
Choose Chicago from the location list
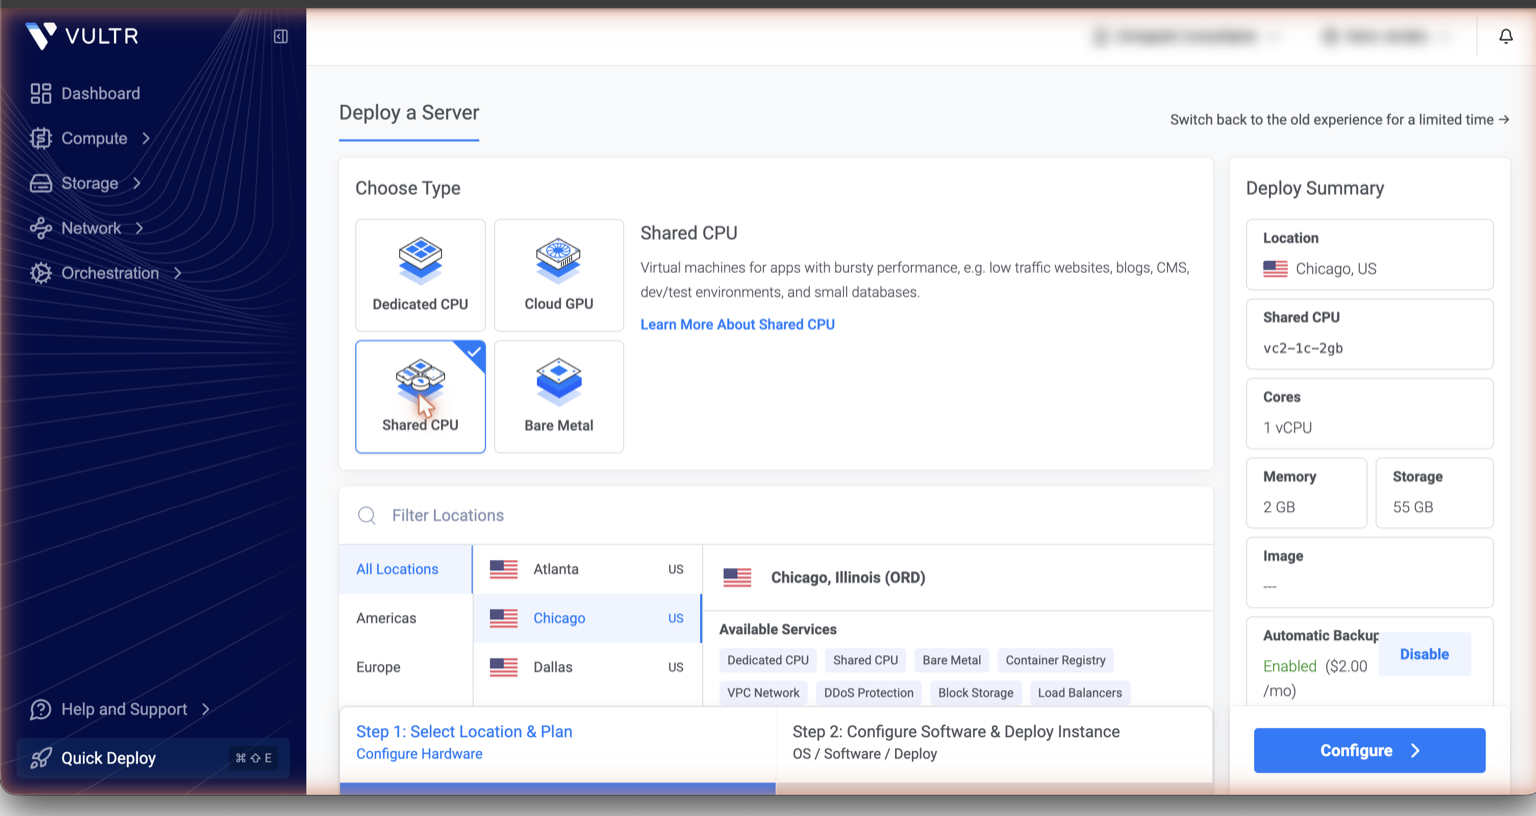pyautogui.click(x=587, y=618)
